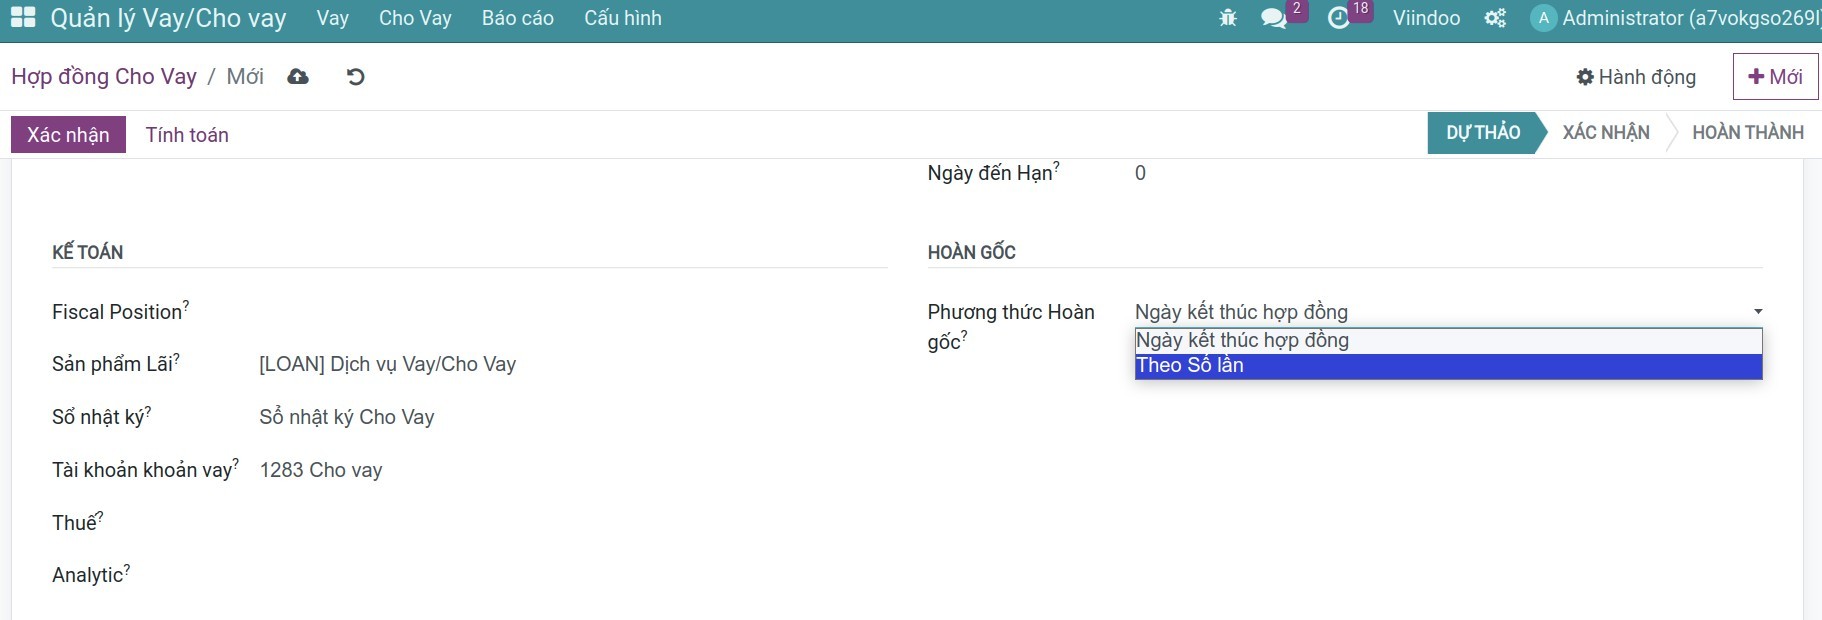This screenshot has height=620, width=1822.
Task: Open the Cấu hình menu
Action: coord(623,18)
